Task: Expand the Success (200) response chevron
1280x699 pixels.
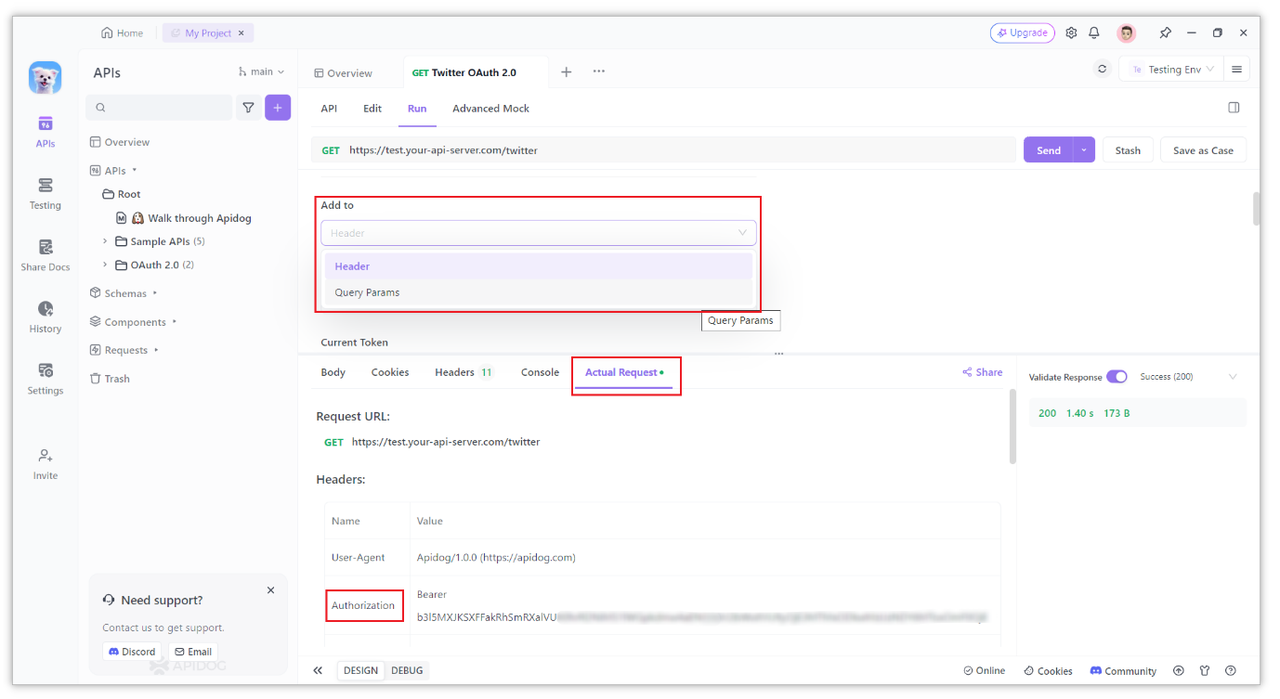Action: [1232, 377]
